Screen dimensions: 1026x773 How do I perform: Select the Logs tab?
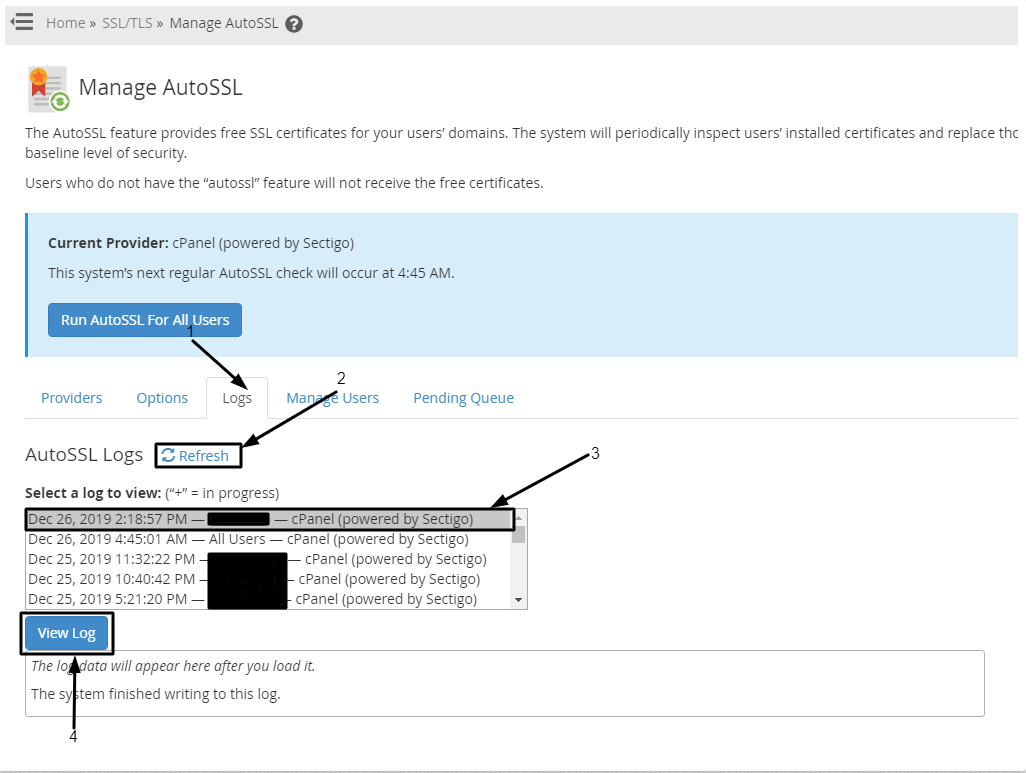[x=237, y=398]
